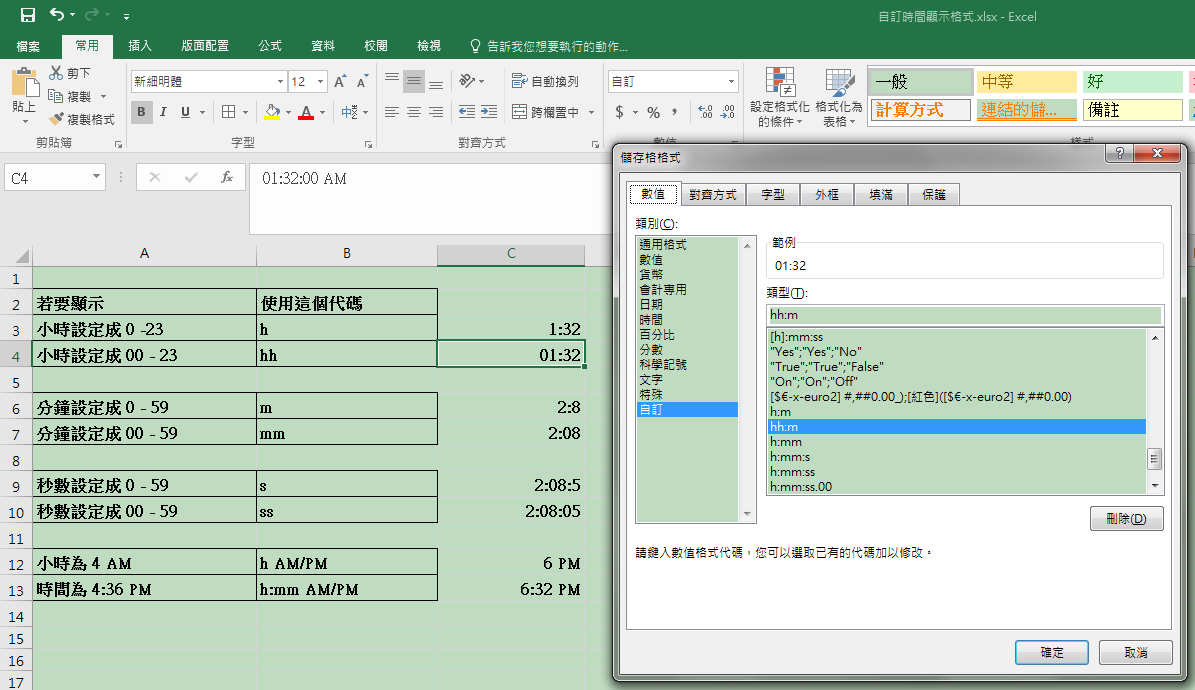Click the Save icon in the quick access toolbar
This screenshot has width=1195, height=690.
27,15
